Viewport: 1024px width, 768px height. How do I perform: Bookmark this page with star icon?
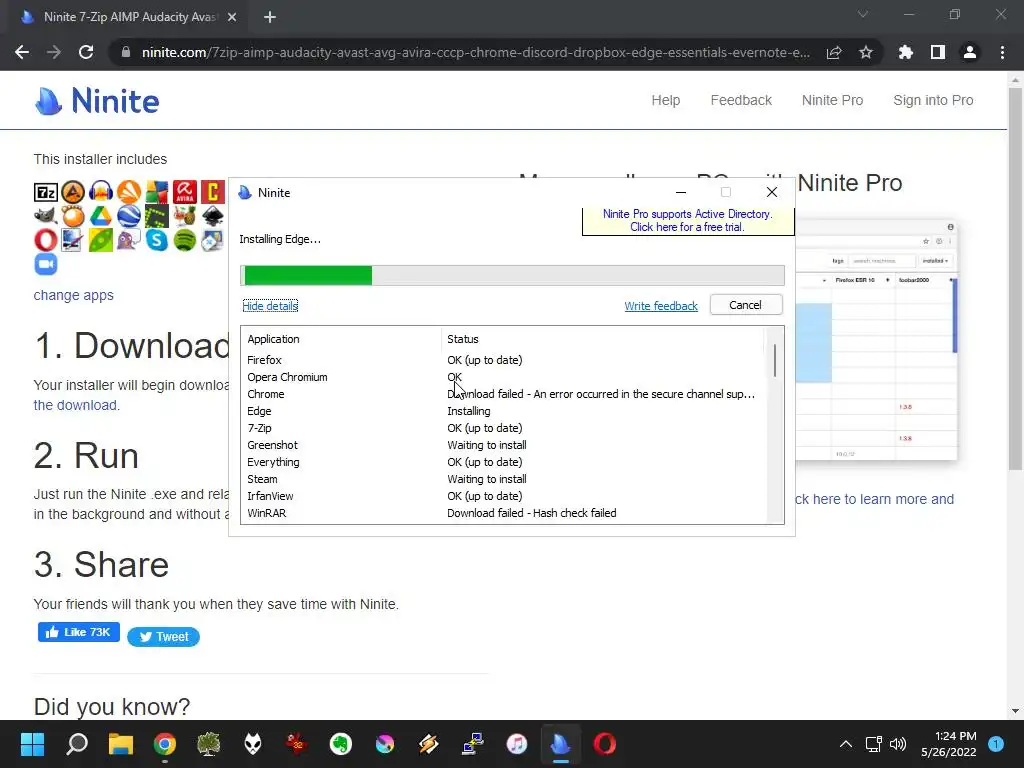(x=866, y=52)
